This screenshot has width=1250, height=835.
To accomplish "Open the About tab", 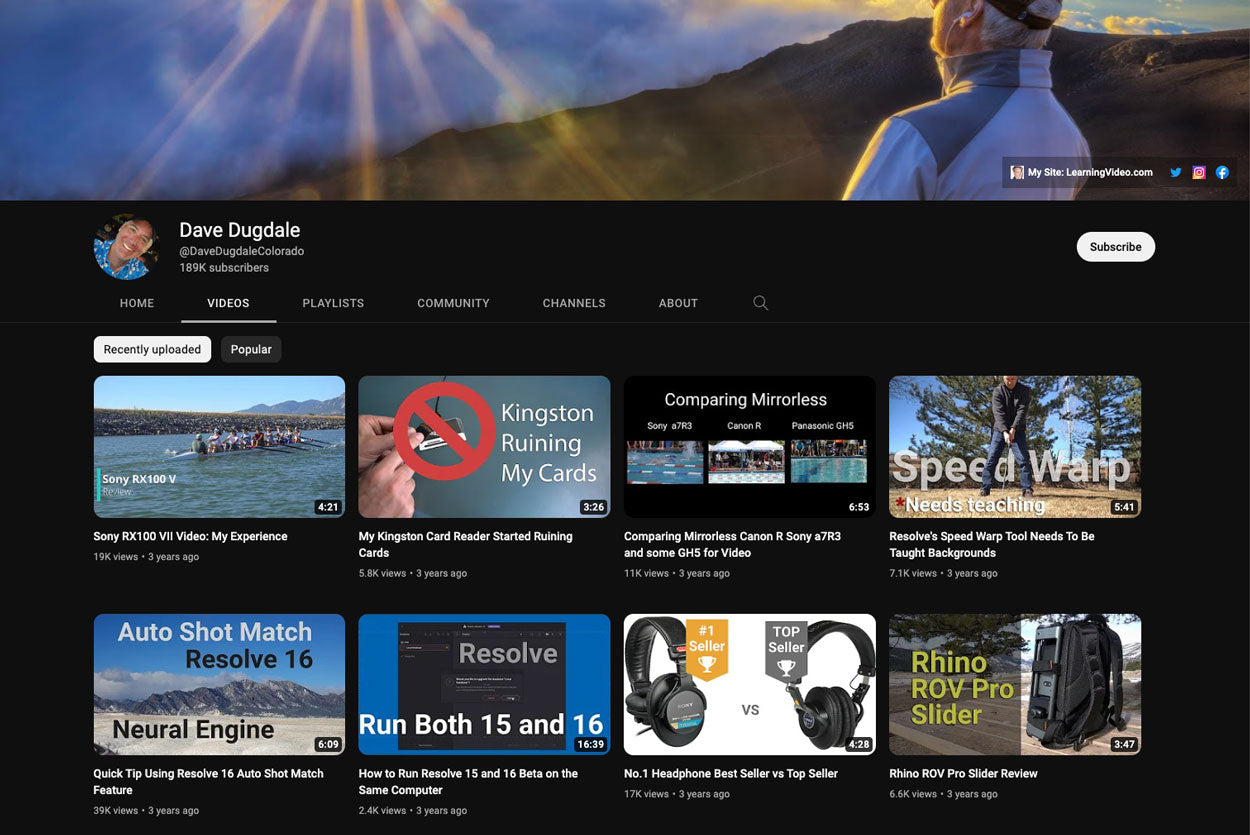I will pos(678,303).
